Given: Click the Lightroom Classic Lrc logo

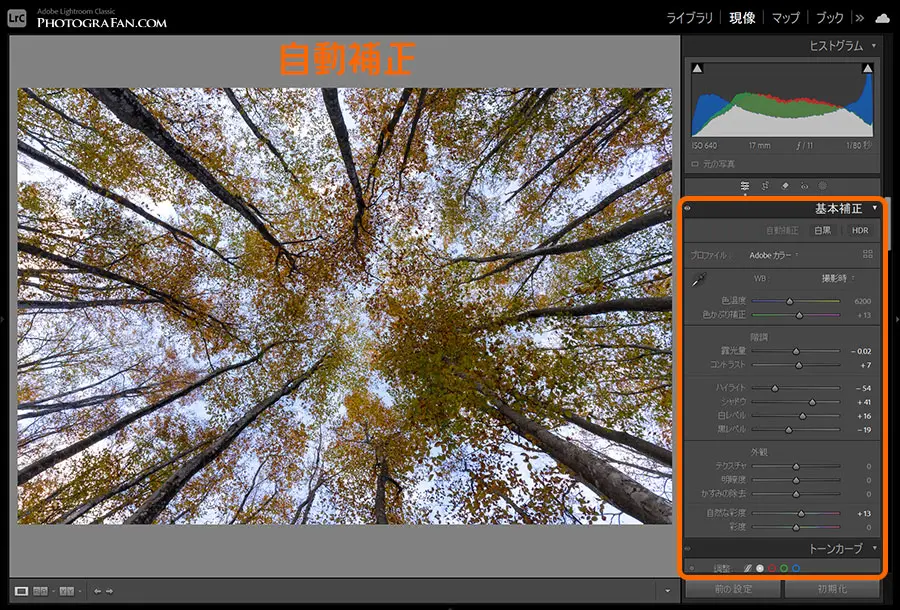Looking at the screenshot, I should pos(17,18).
